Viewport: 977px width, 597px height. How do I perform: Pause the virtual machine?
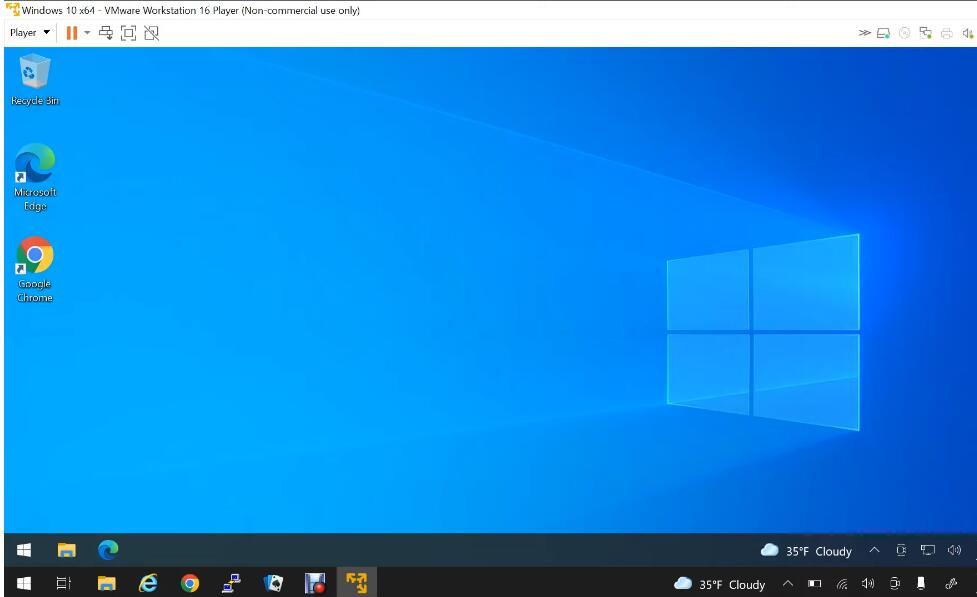(x=72, y=33)
